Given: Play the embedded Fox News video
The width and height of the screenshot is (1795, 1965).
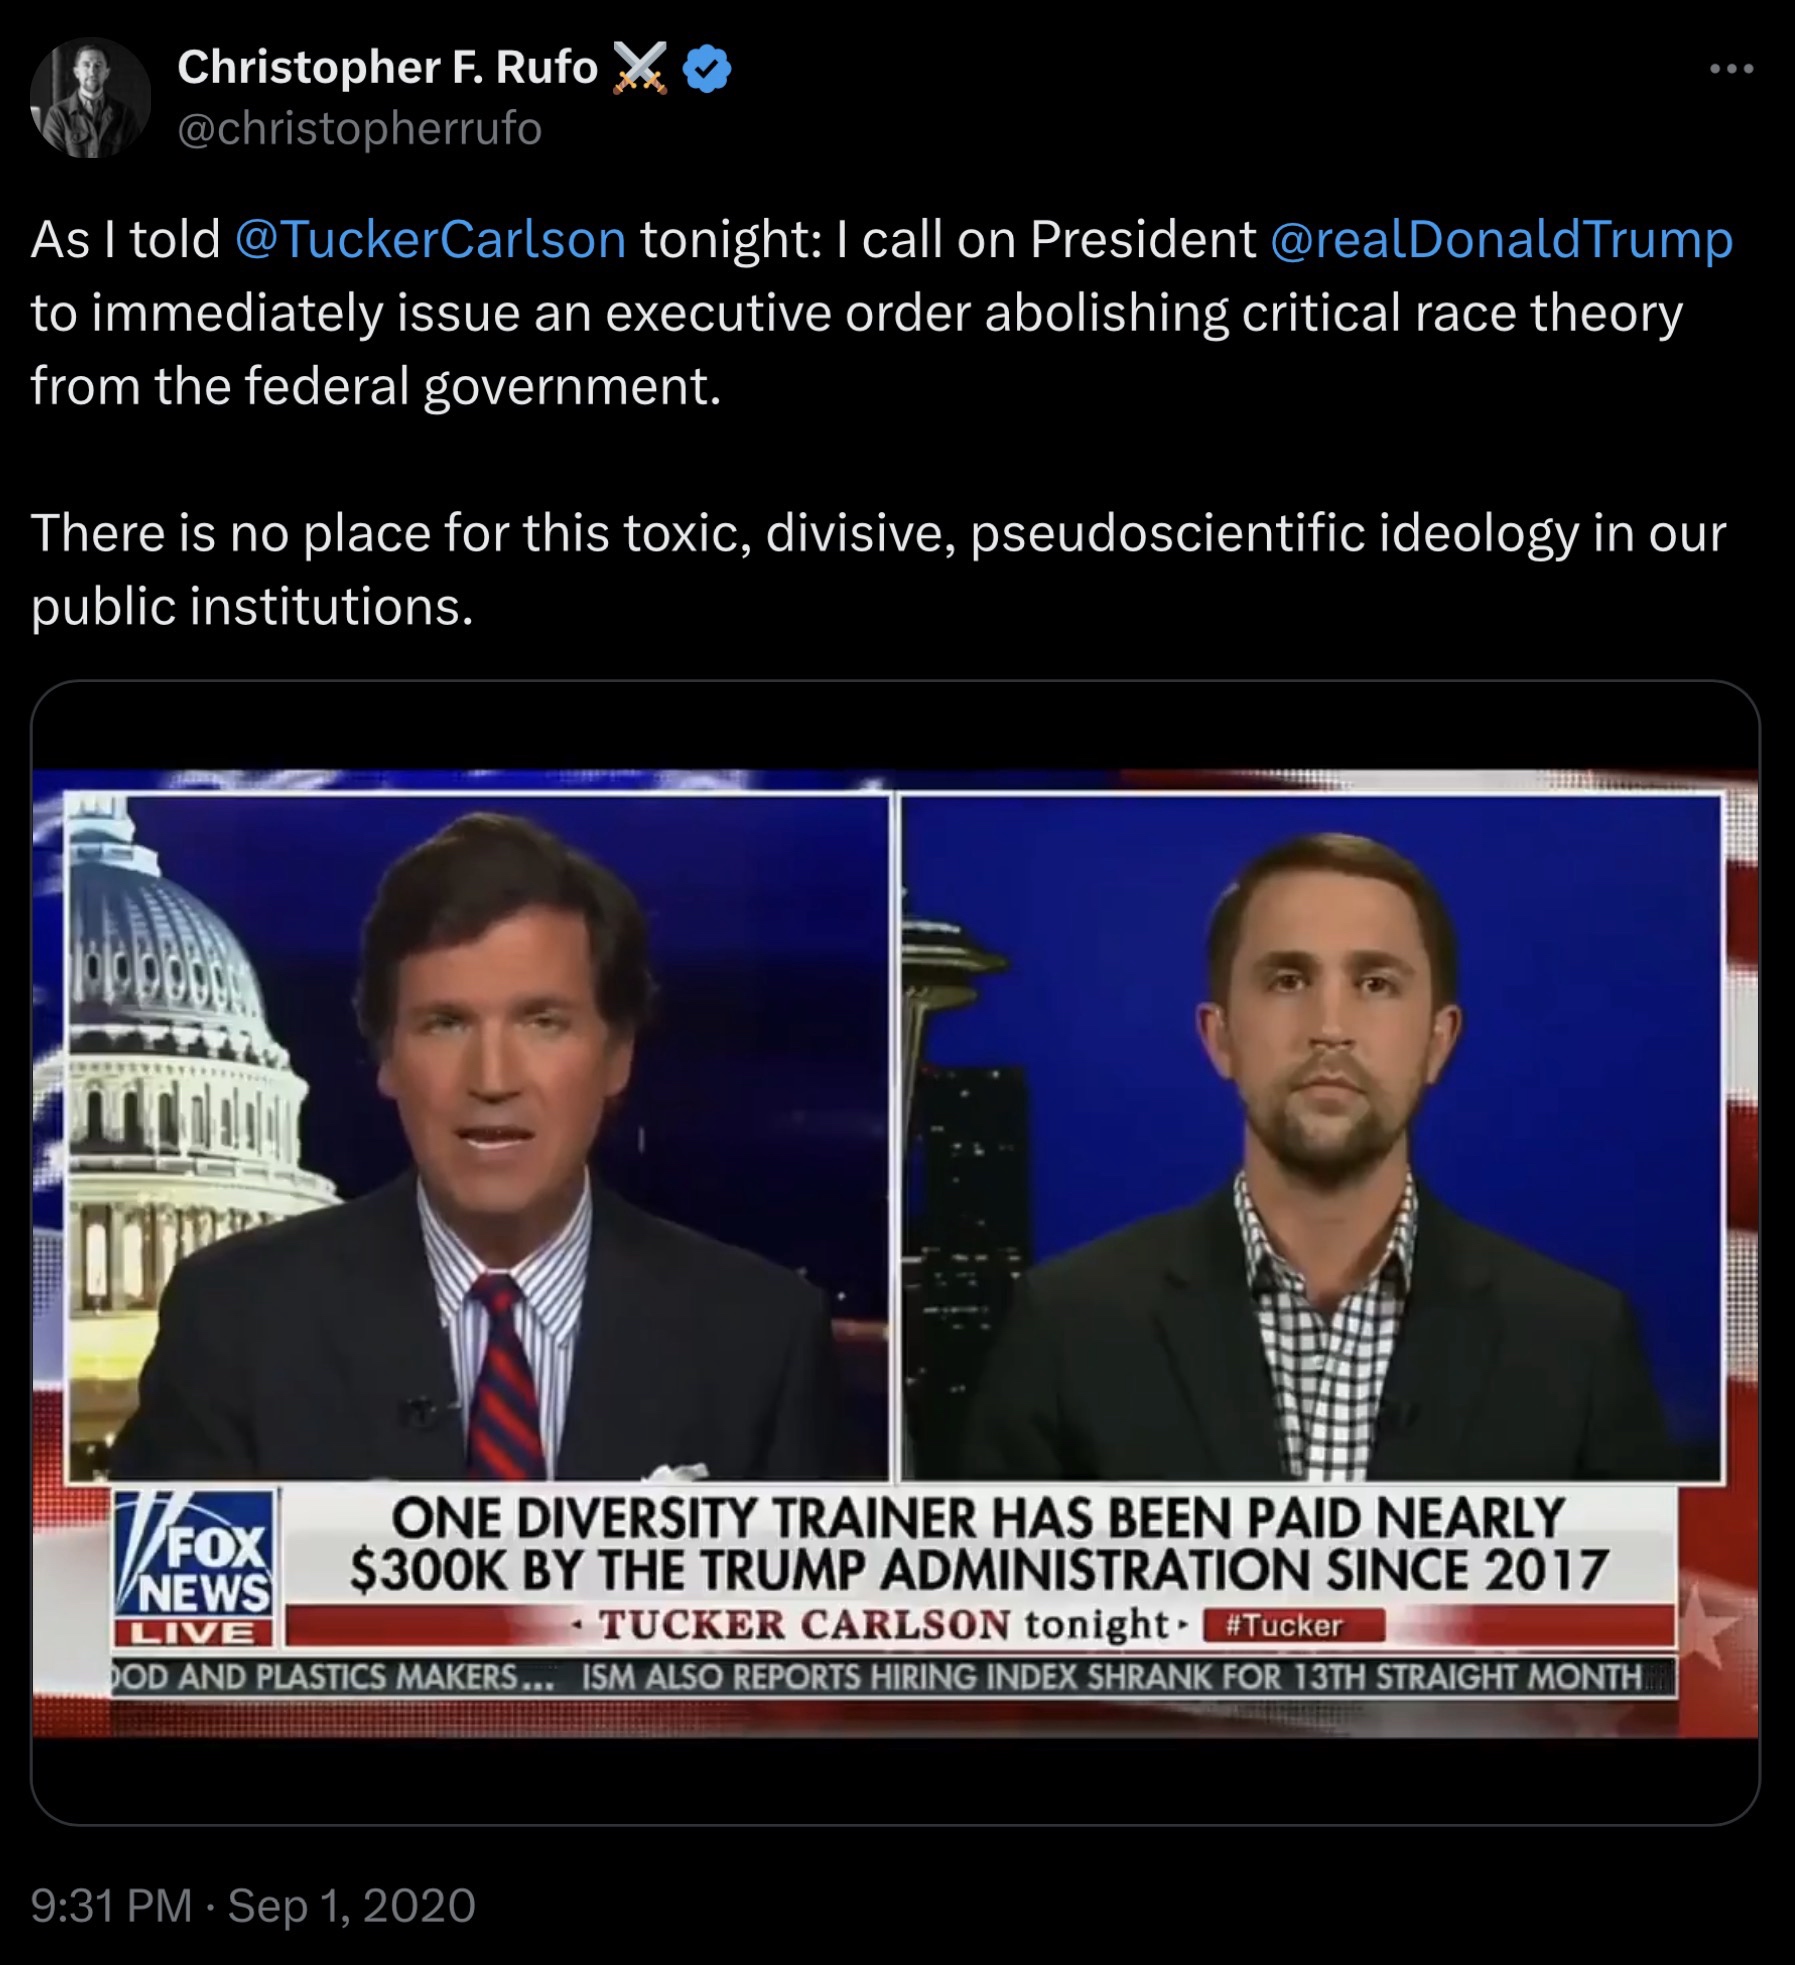Looking at the screenshot, I should 895,1253.
